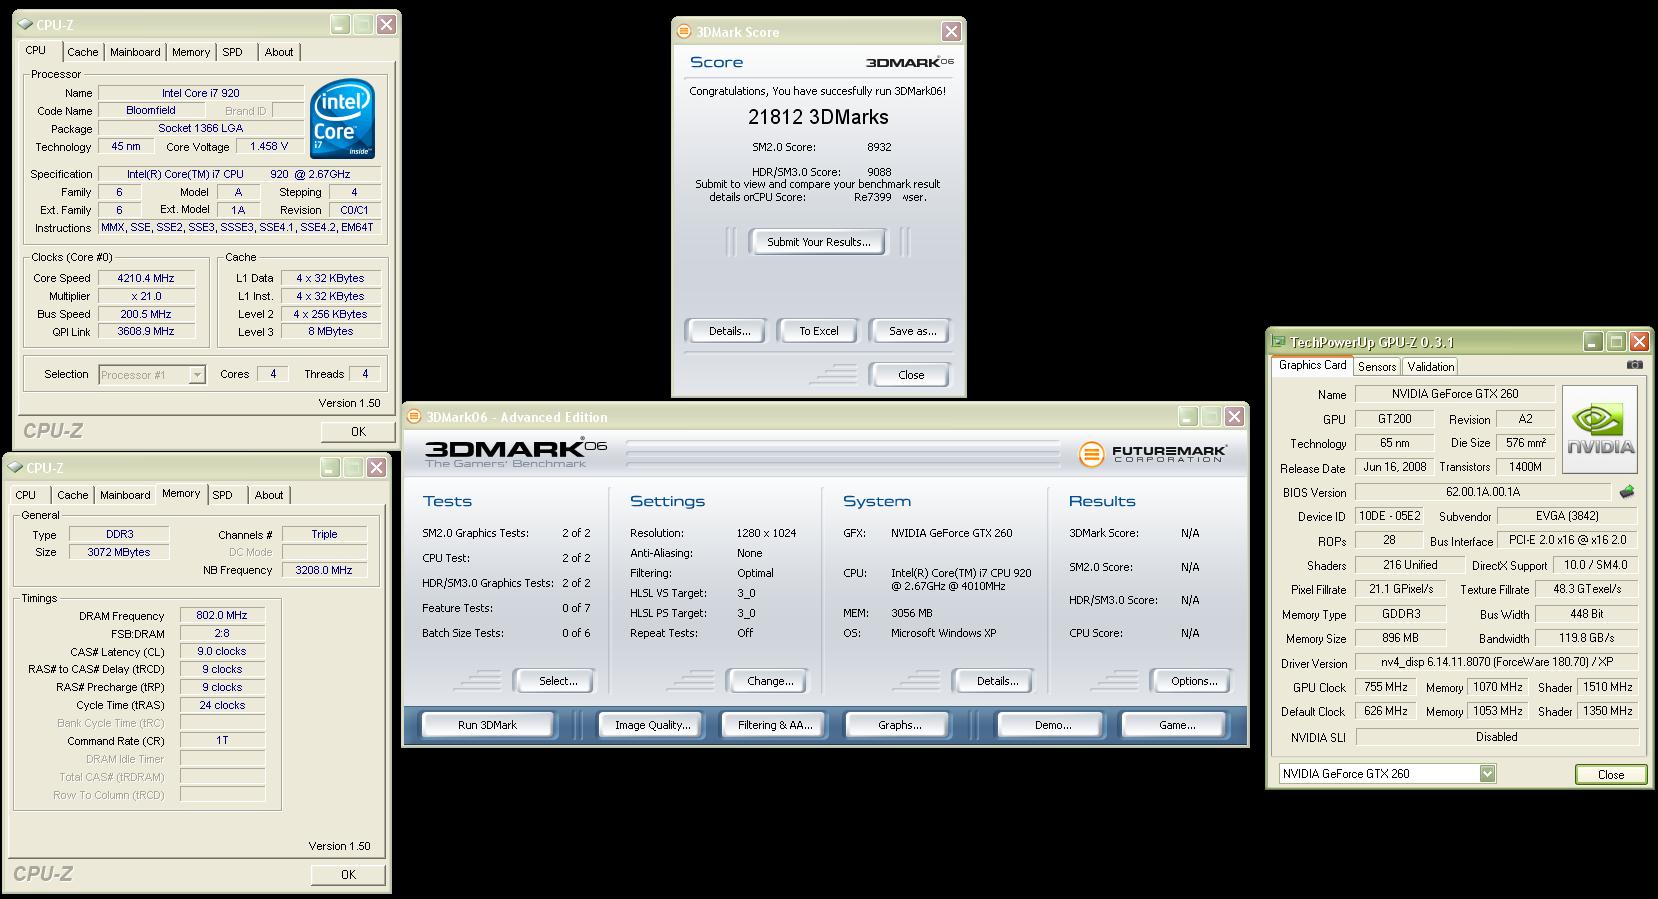
Task: Open Graphs button in 3DMark06
Action: [899, 725]
